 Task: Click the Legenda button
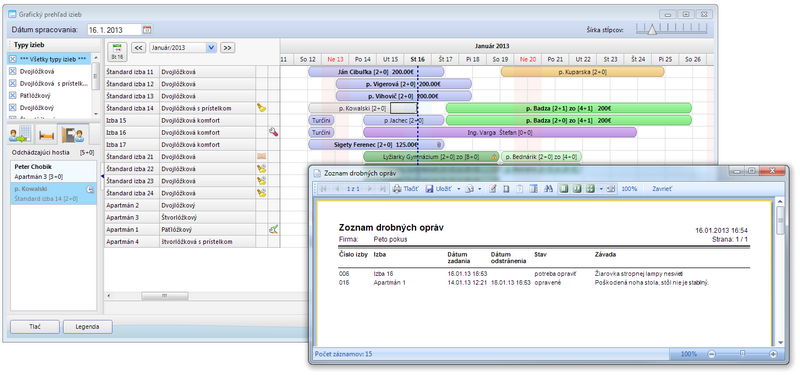tap(87, 327)
